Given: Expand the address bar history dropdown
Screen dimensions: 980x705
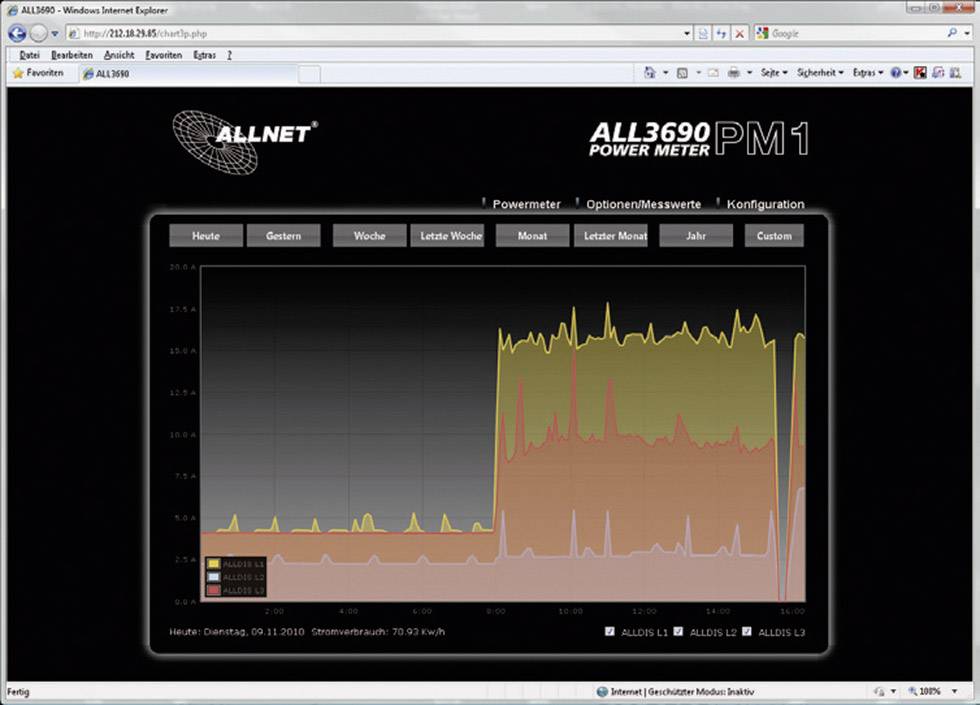Looking at the screenshot, I should 688,34.
